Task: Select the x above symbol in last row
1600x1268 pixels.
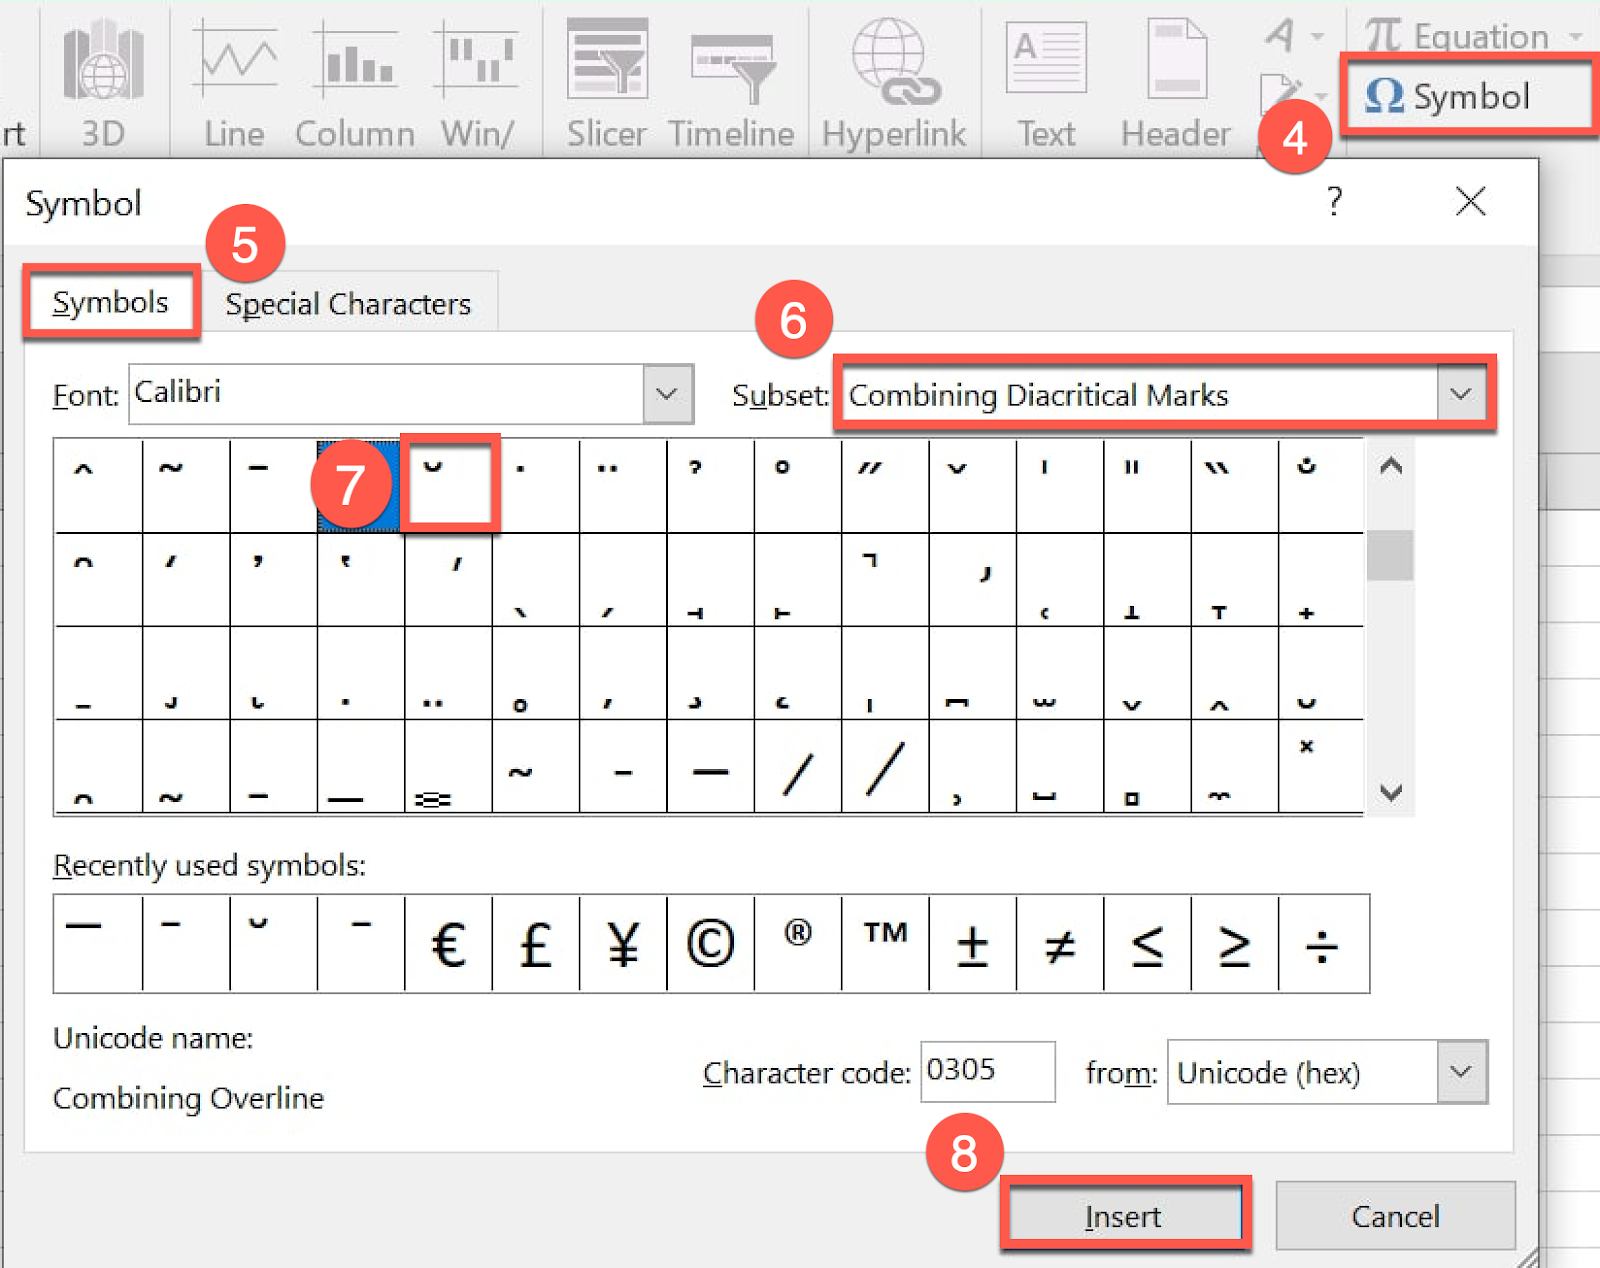Action: (1321, 767)
